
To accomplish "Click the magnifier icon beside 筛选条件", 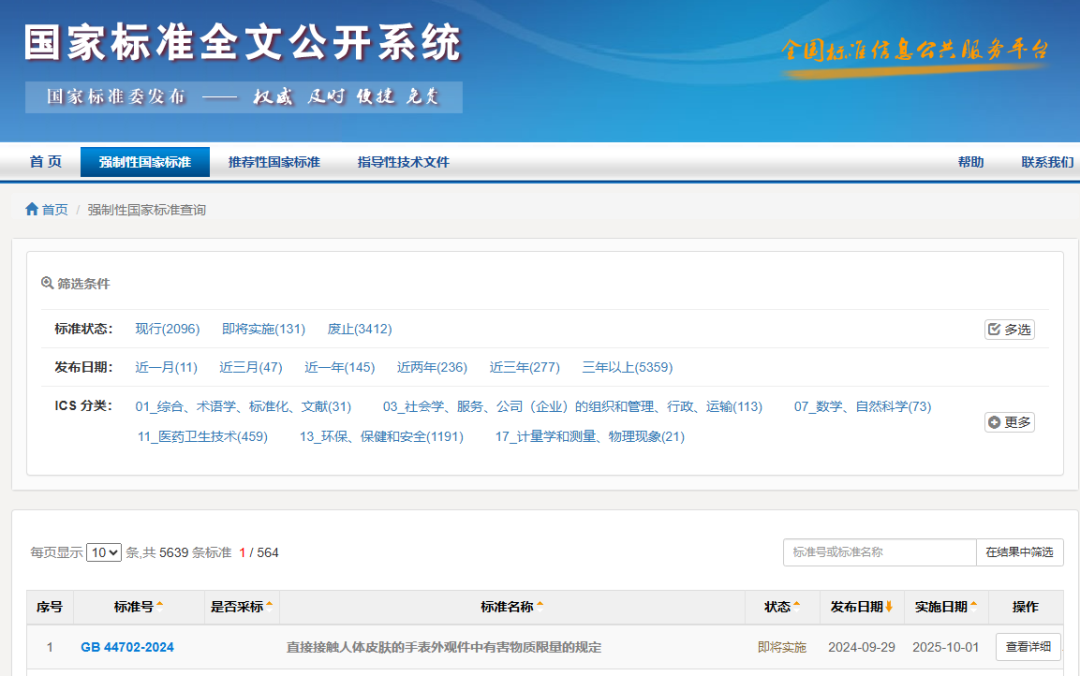I will coord(47,282).
